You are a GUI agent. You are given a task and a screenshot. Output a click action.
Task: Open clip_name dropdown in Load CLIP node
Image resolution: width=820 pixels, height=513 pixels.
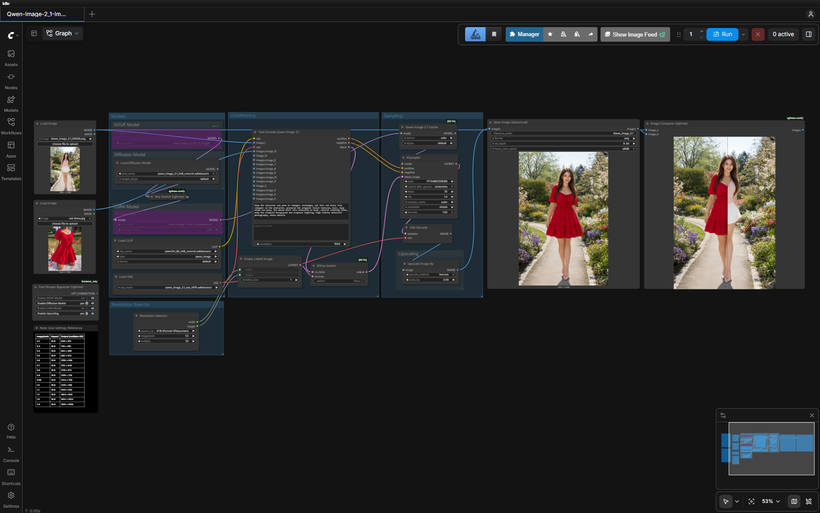point(167,252)
